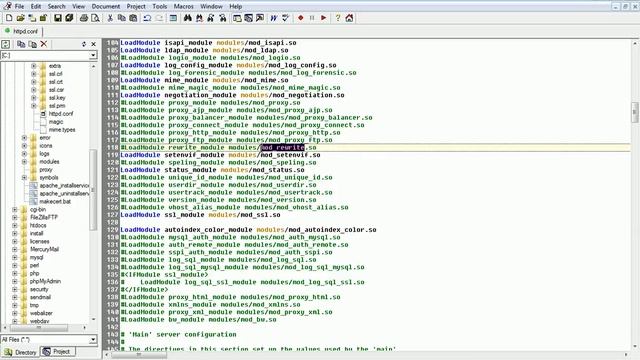Select makecert.bat in the directory tree
Screen dimensions: 640x360
(55, 202)
